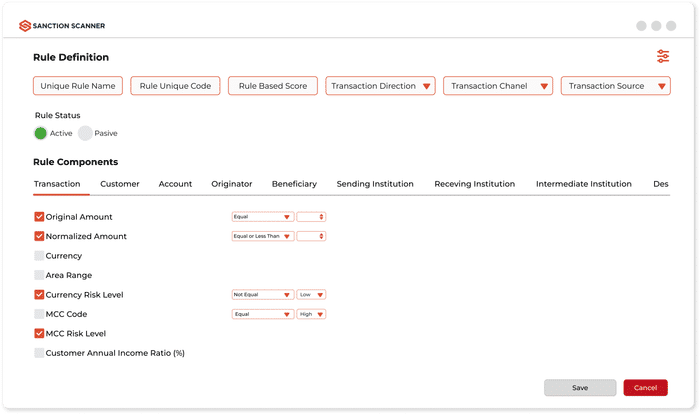700x414 pixels.
Task: Open the Low risk value dropdown
Action: pos(311,294)
